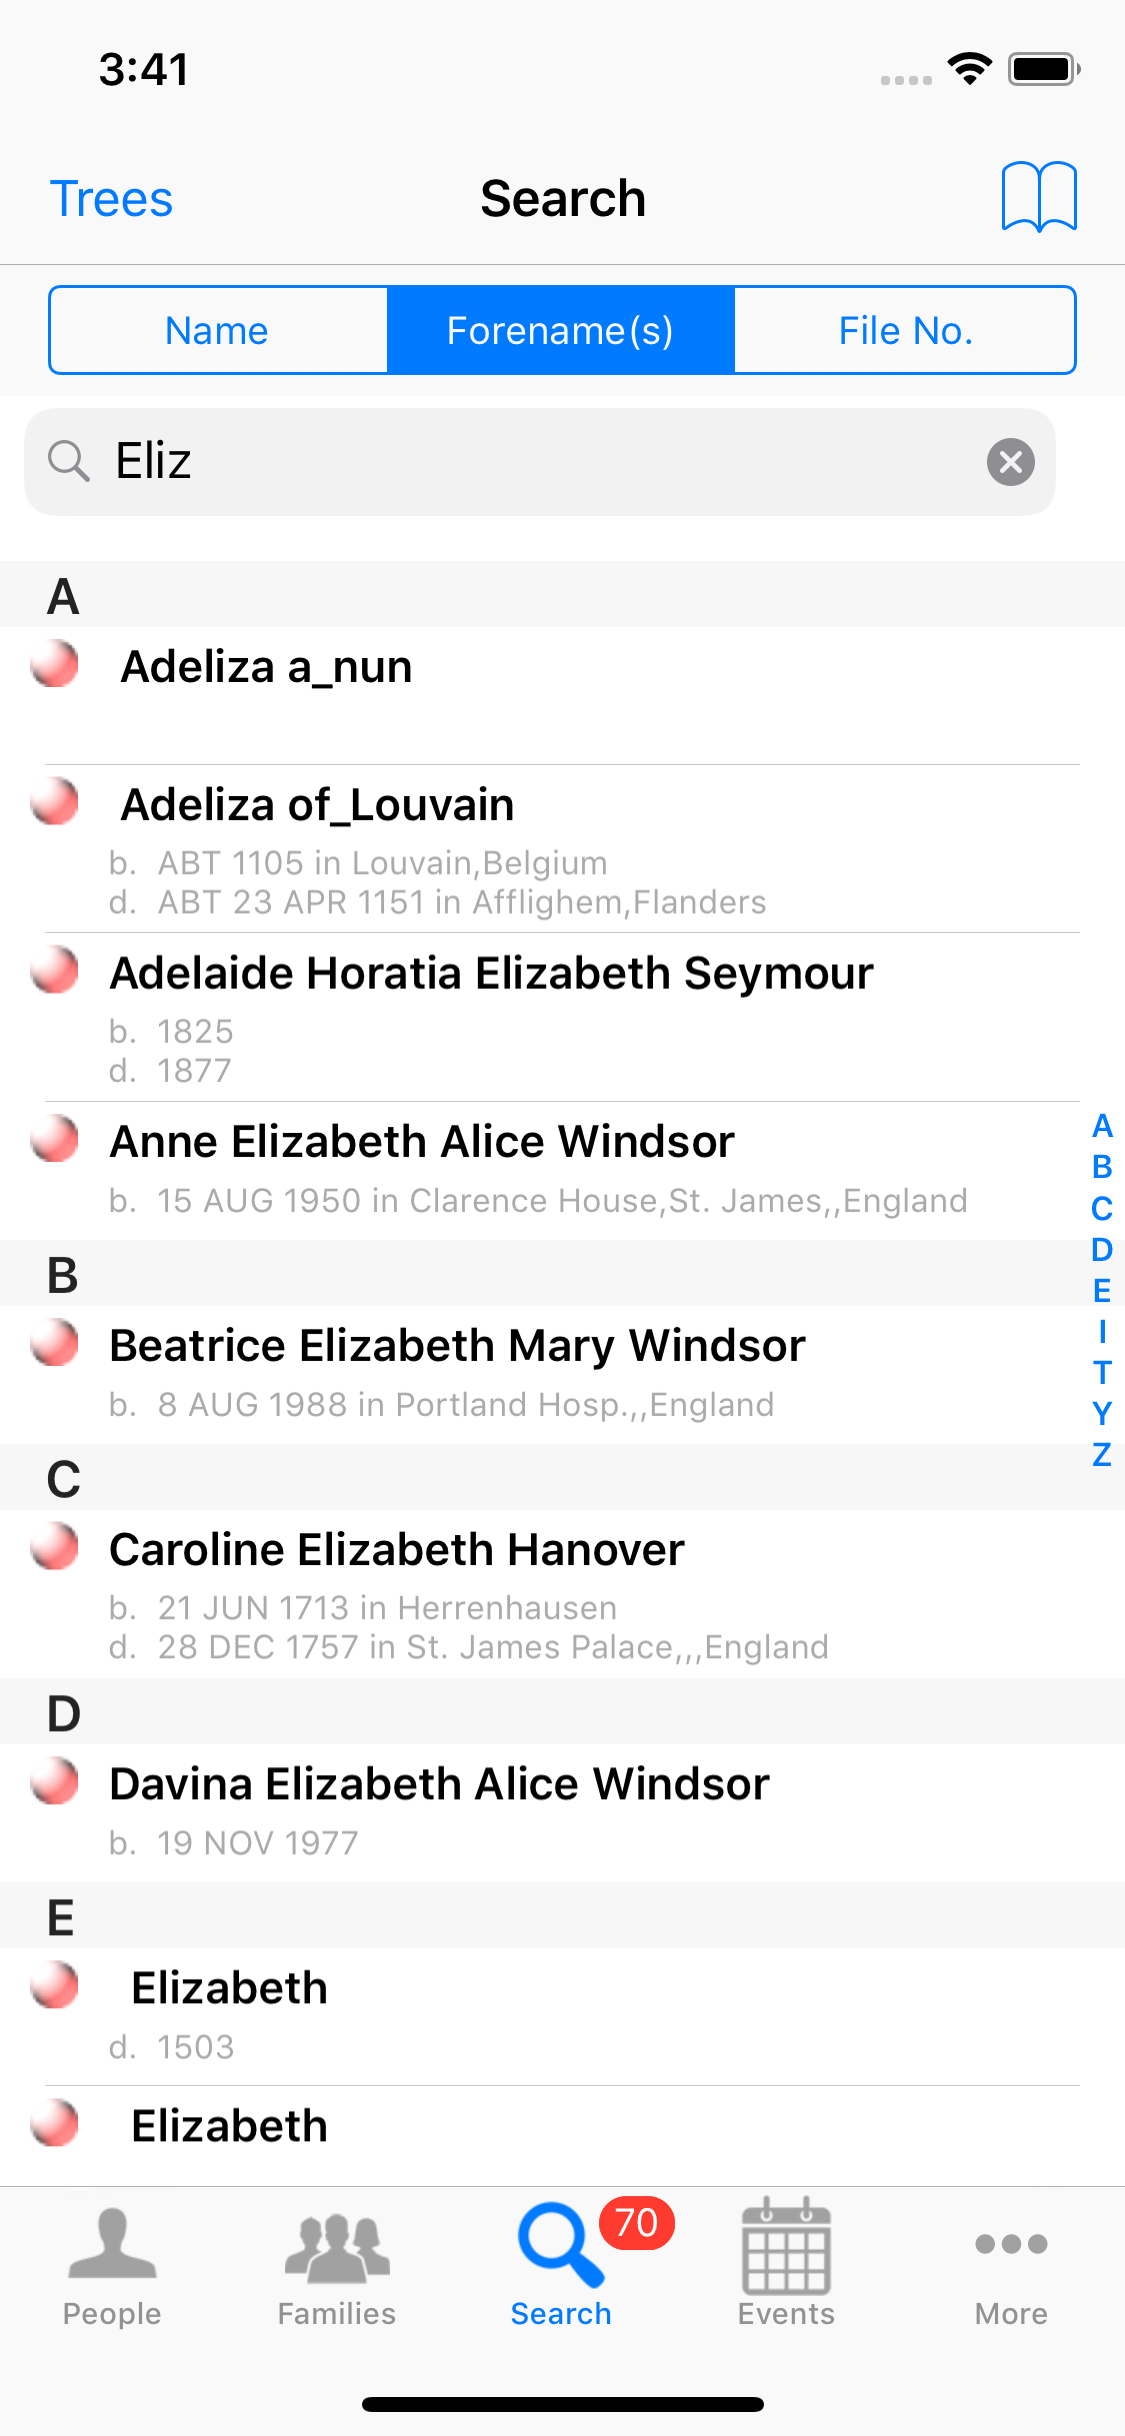Open the People tab

(x=112, y=2266)
